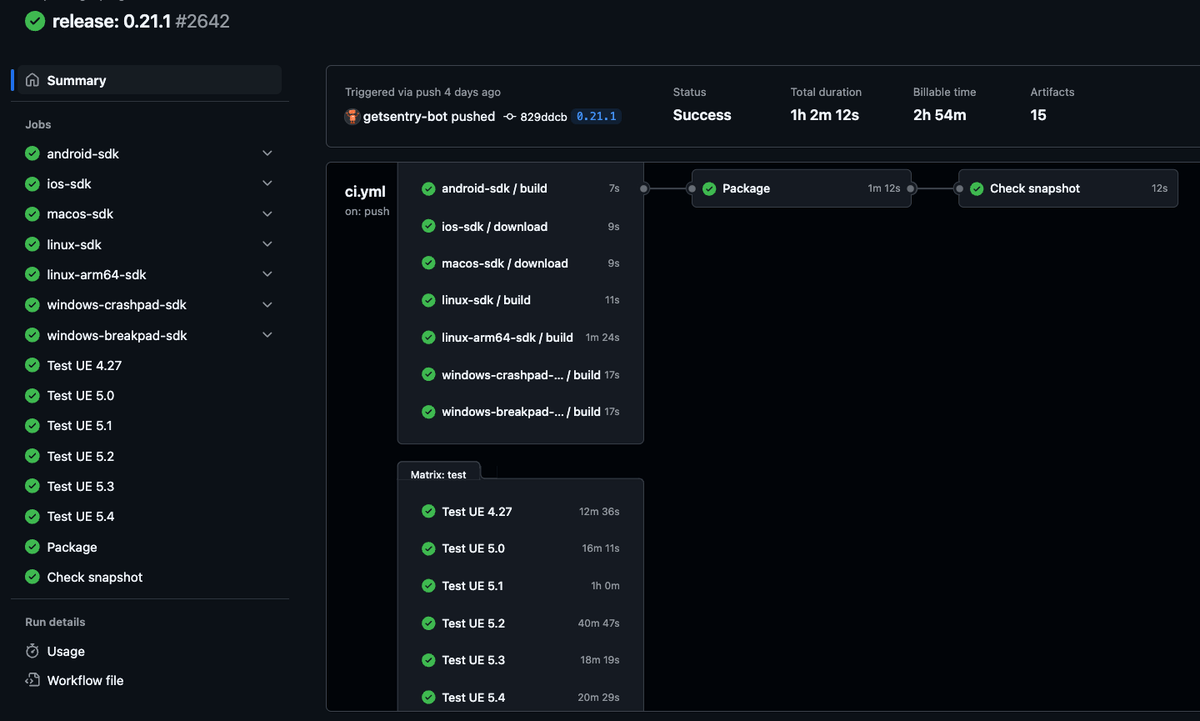Click the check icon on matrix Test UE 5.1
This screenshot has height=721, width=1200.
tap(428, 585)
